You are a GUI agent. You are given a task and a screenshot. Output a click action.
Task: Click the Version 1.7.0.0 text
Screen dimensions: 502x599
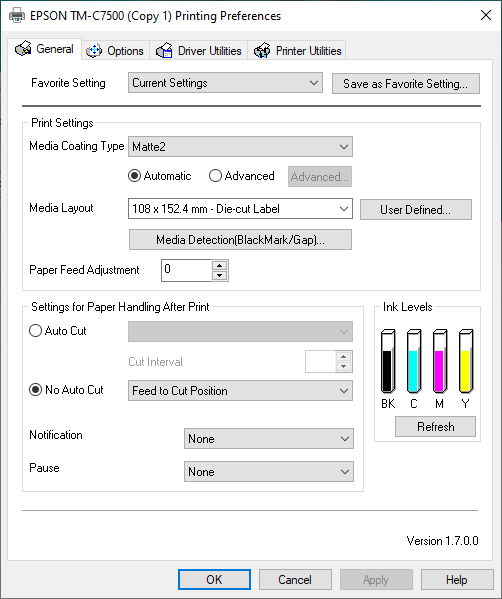pos(442,541)
